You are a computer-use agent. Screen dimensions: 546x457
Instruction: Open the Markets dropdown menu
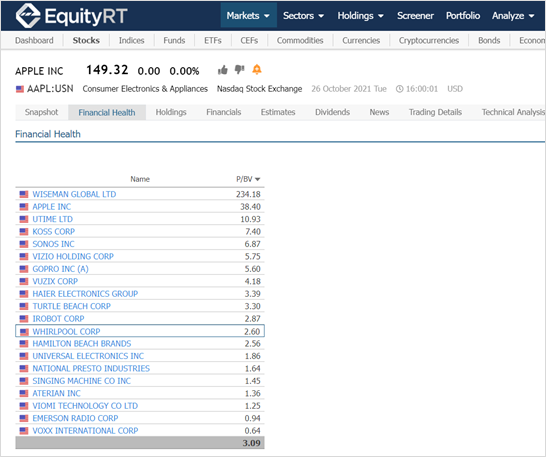coord(248,16)
